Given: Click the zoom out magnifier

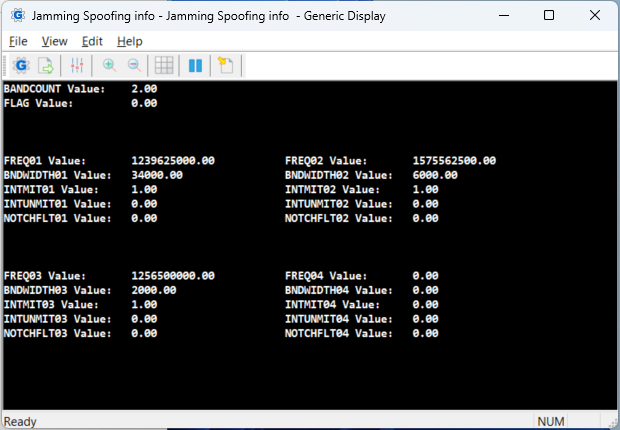Looking at the screenshot, I should pos(133,65).
